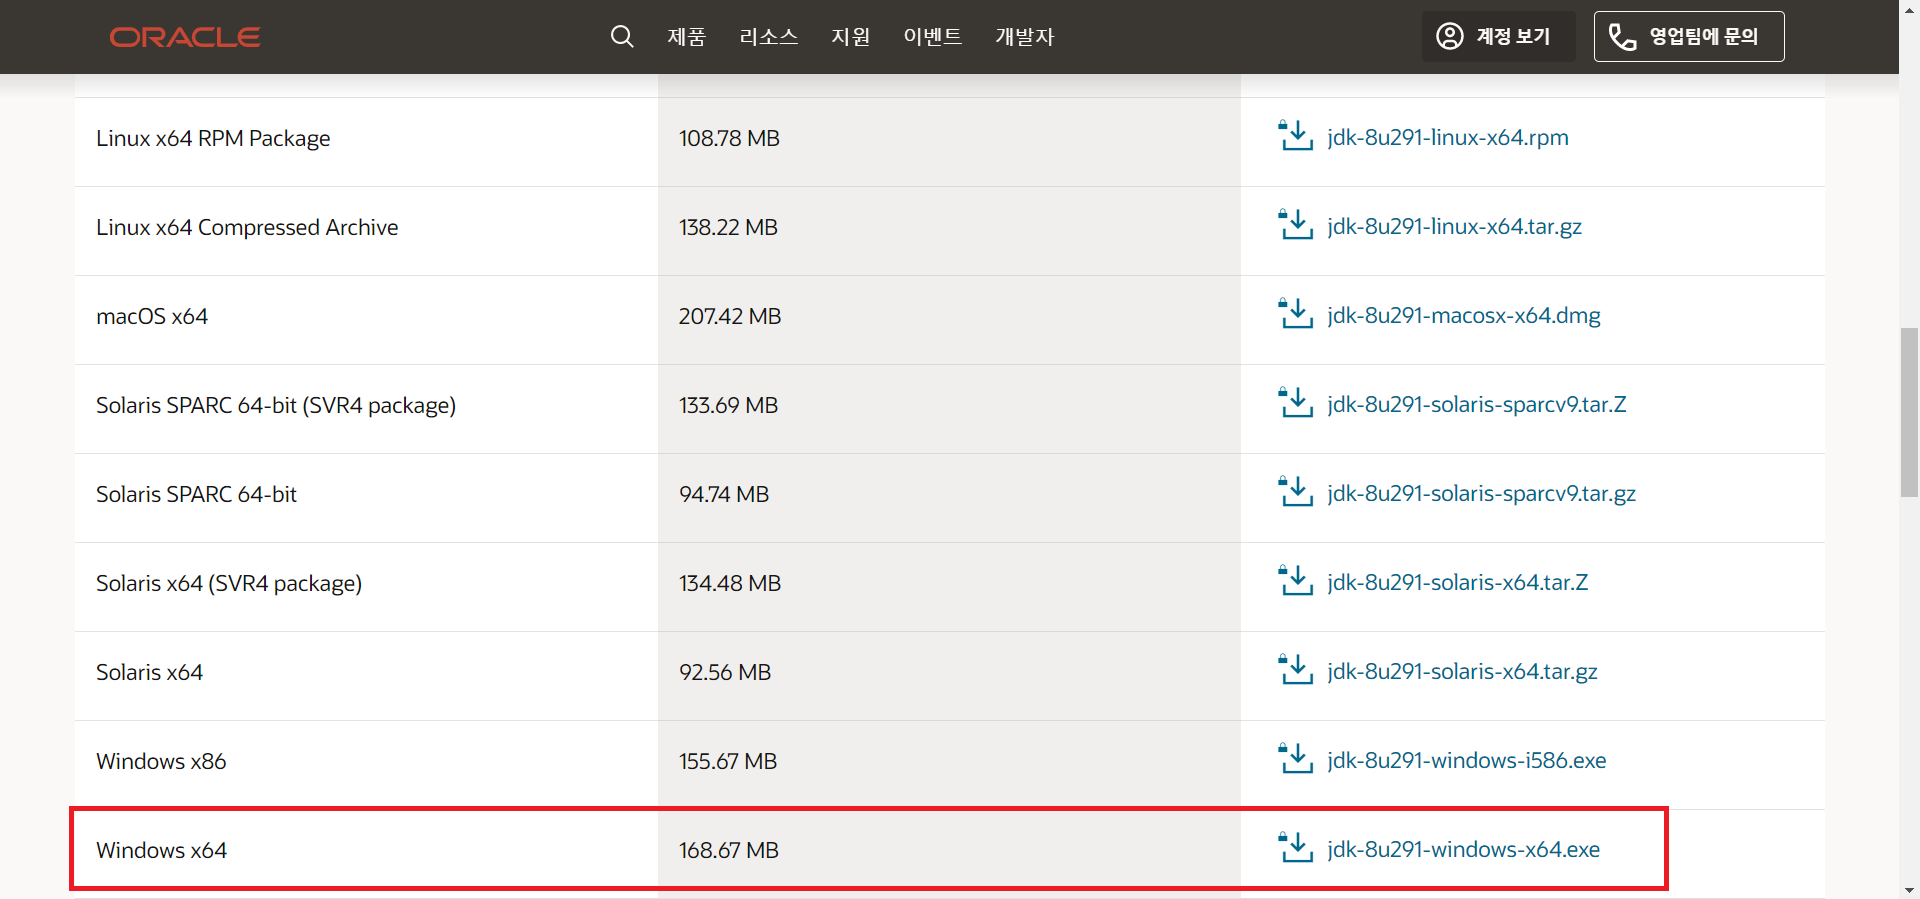The height and width of the screenshot is (899, 1920).
Task: Click the scrollbar down arrow
Action: [x=1909, y=890]
